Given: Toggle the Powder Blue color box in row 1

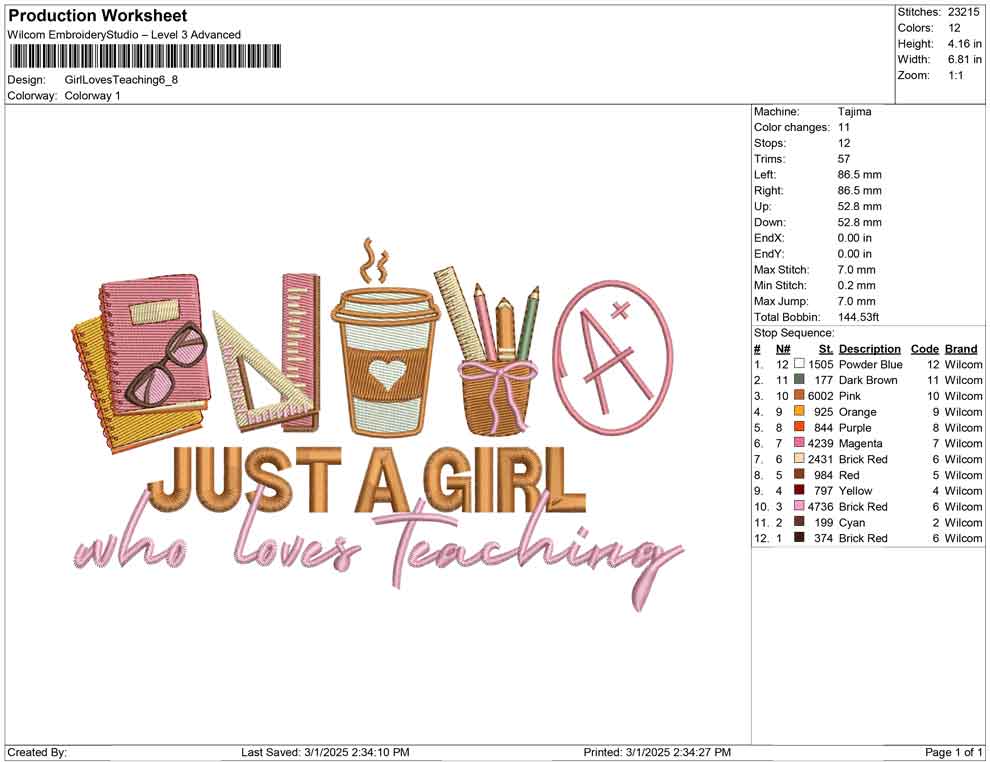Looking at the screenshot, I should pyautogui.click(x=800, y=365).
